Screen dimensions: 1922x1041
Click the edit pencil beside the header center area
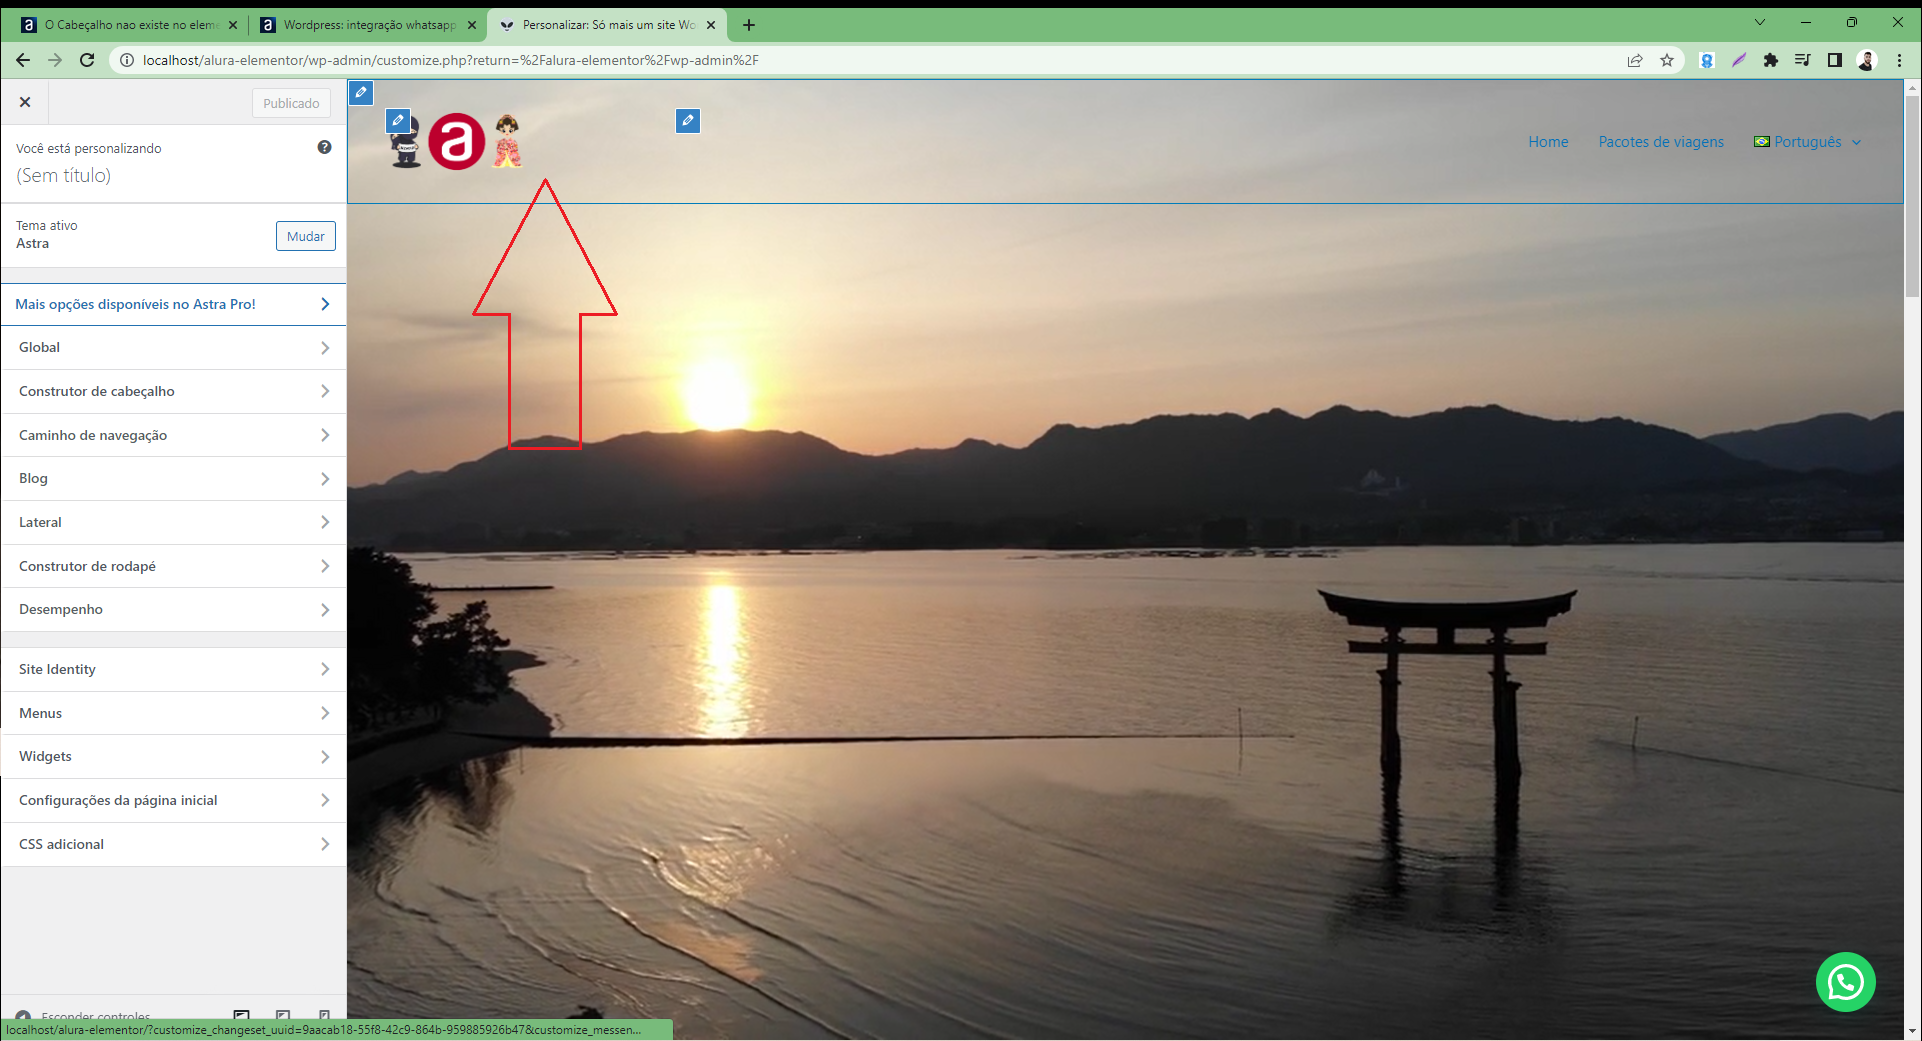point(688,121)
